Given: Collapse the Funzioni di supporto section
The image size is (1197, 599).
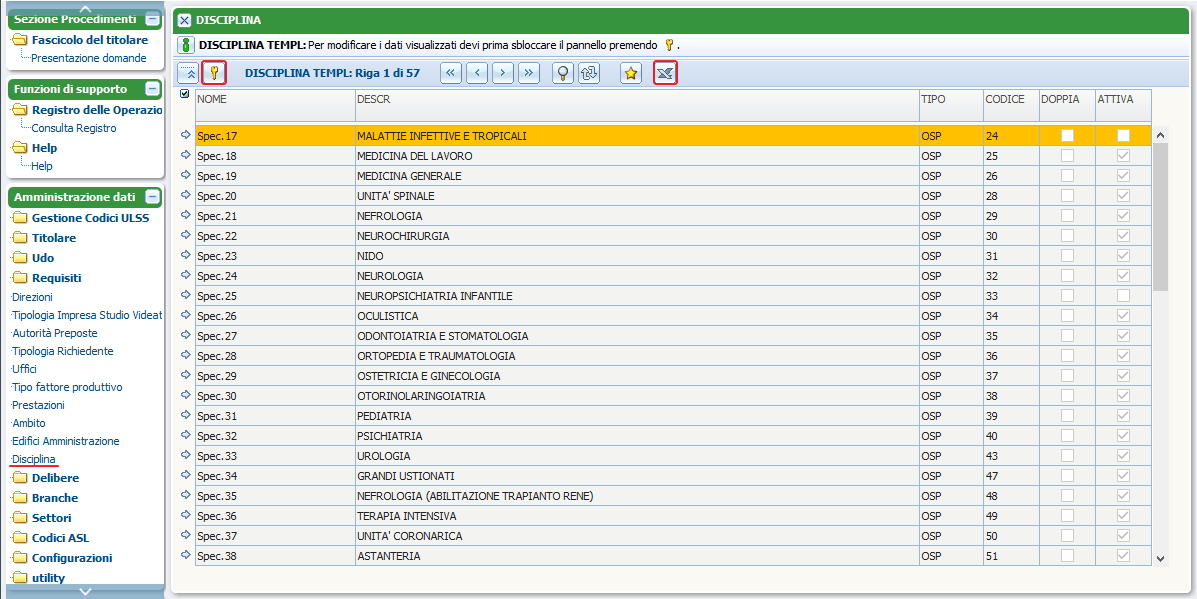Looking at the screenshot, I should tap(152, 89).
